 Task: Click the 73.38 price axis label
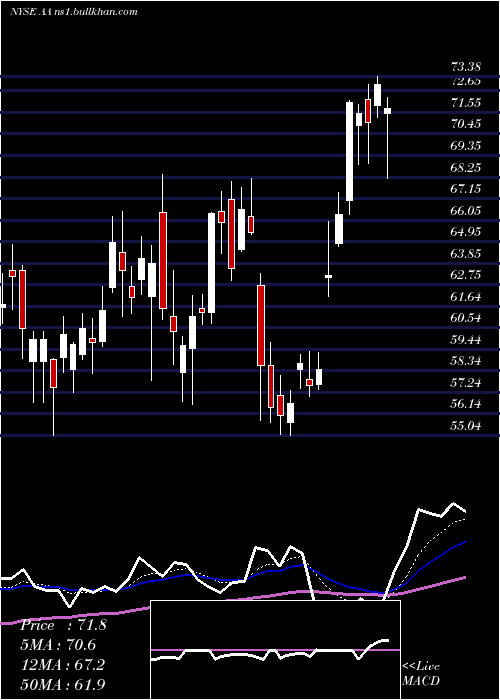tap(466, 67)
